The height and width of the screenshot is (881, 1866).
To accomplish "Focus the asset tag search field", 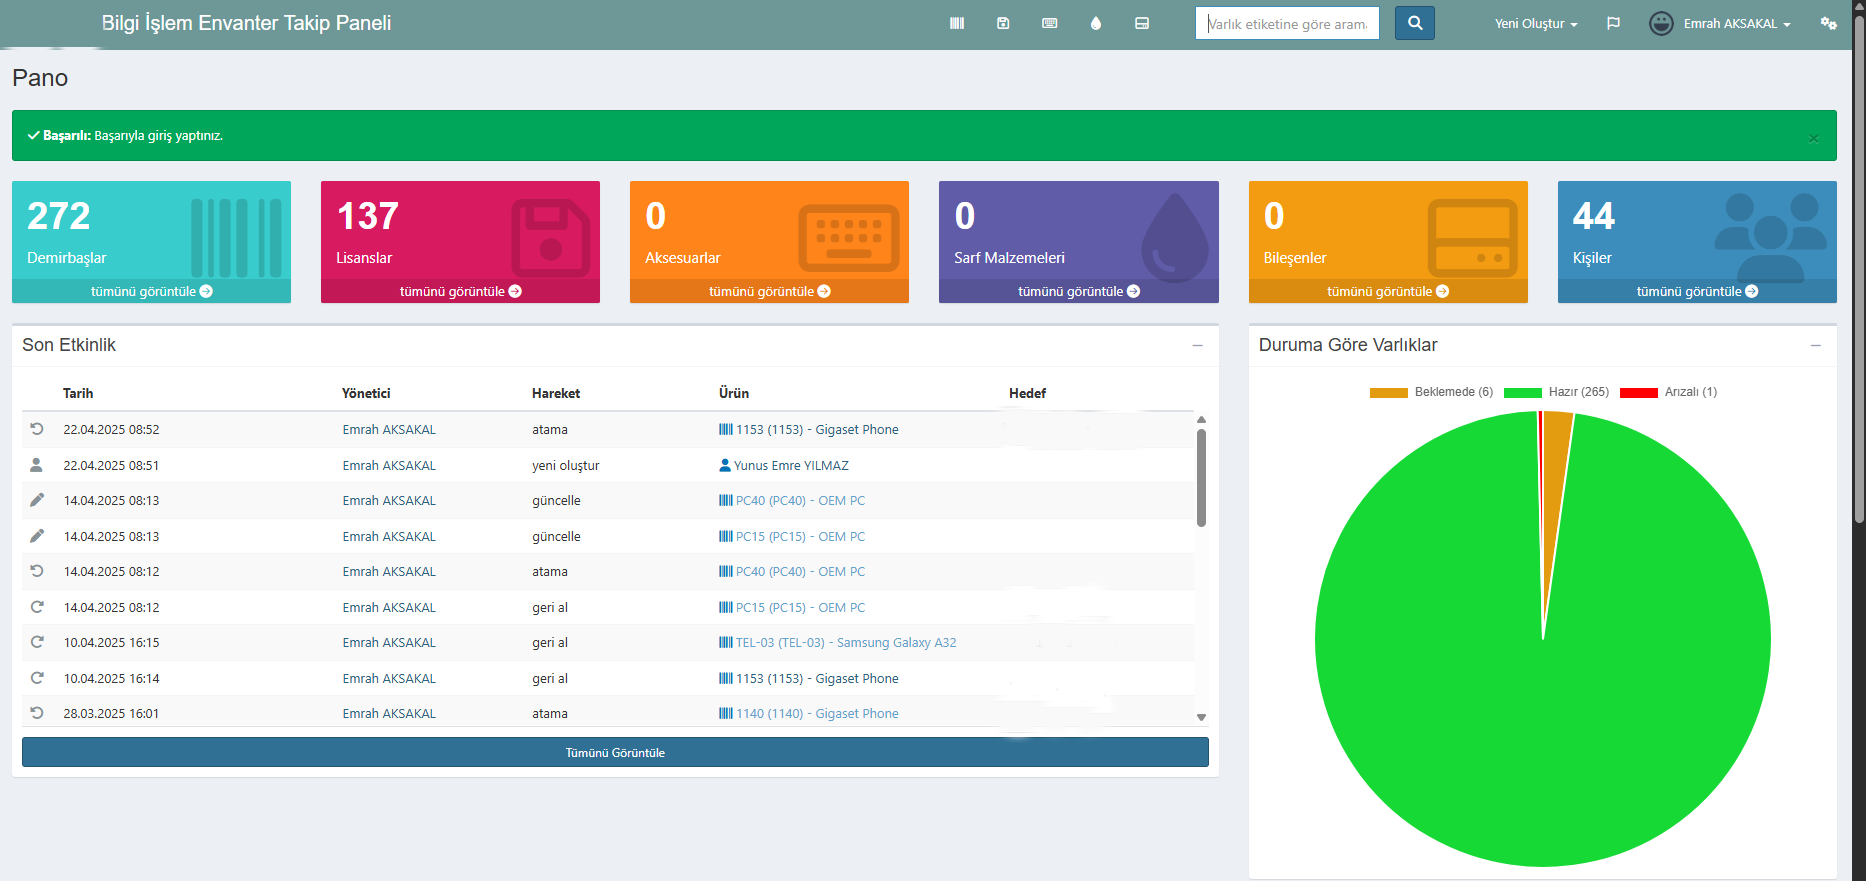I will (1287, 23).
